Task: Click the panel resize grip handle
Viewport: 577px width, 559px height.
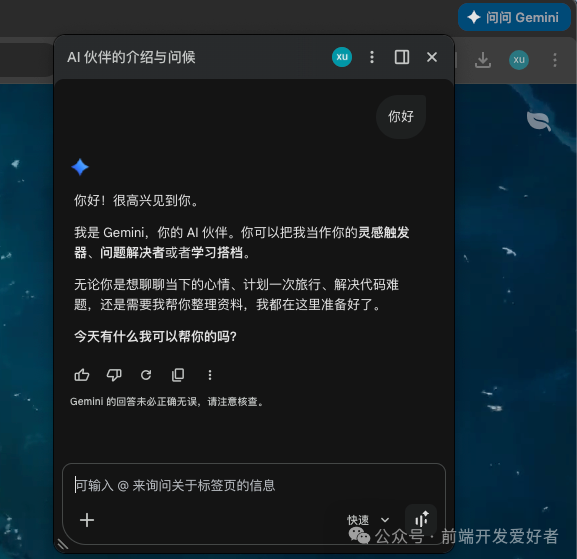Action: pyautogui.click(x=63, y=544)
